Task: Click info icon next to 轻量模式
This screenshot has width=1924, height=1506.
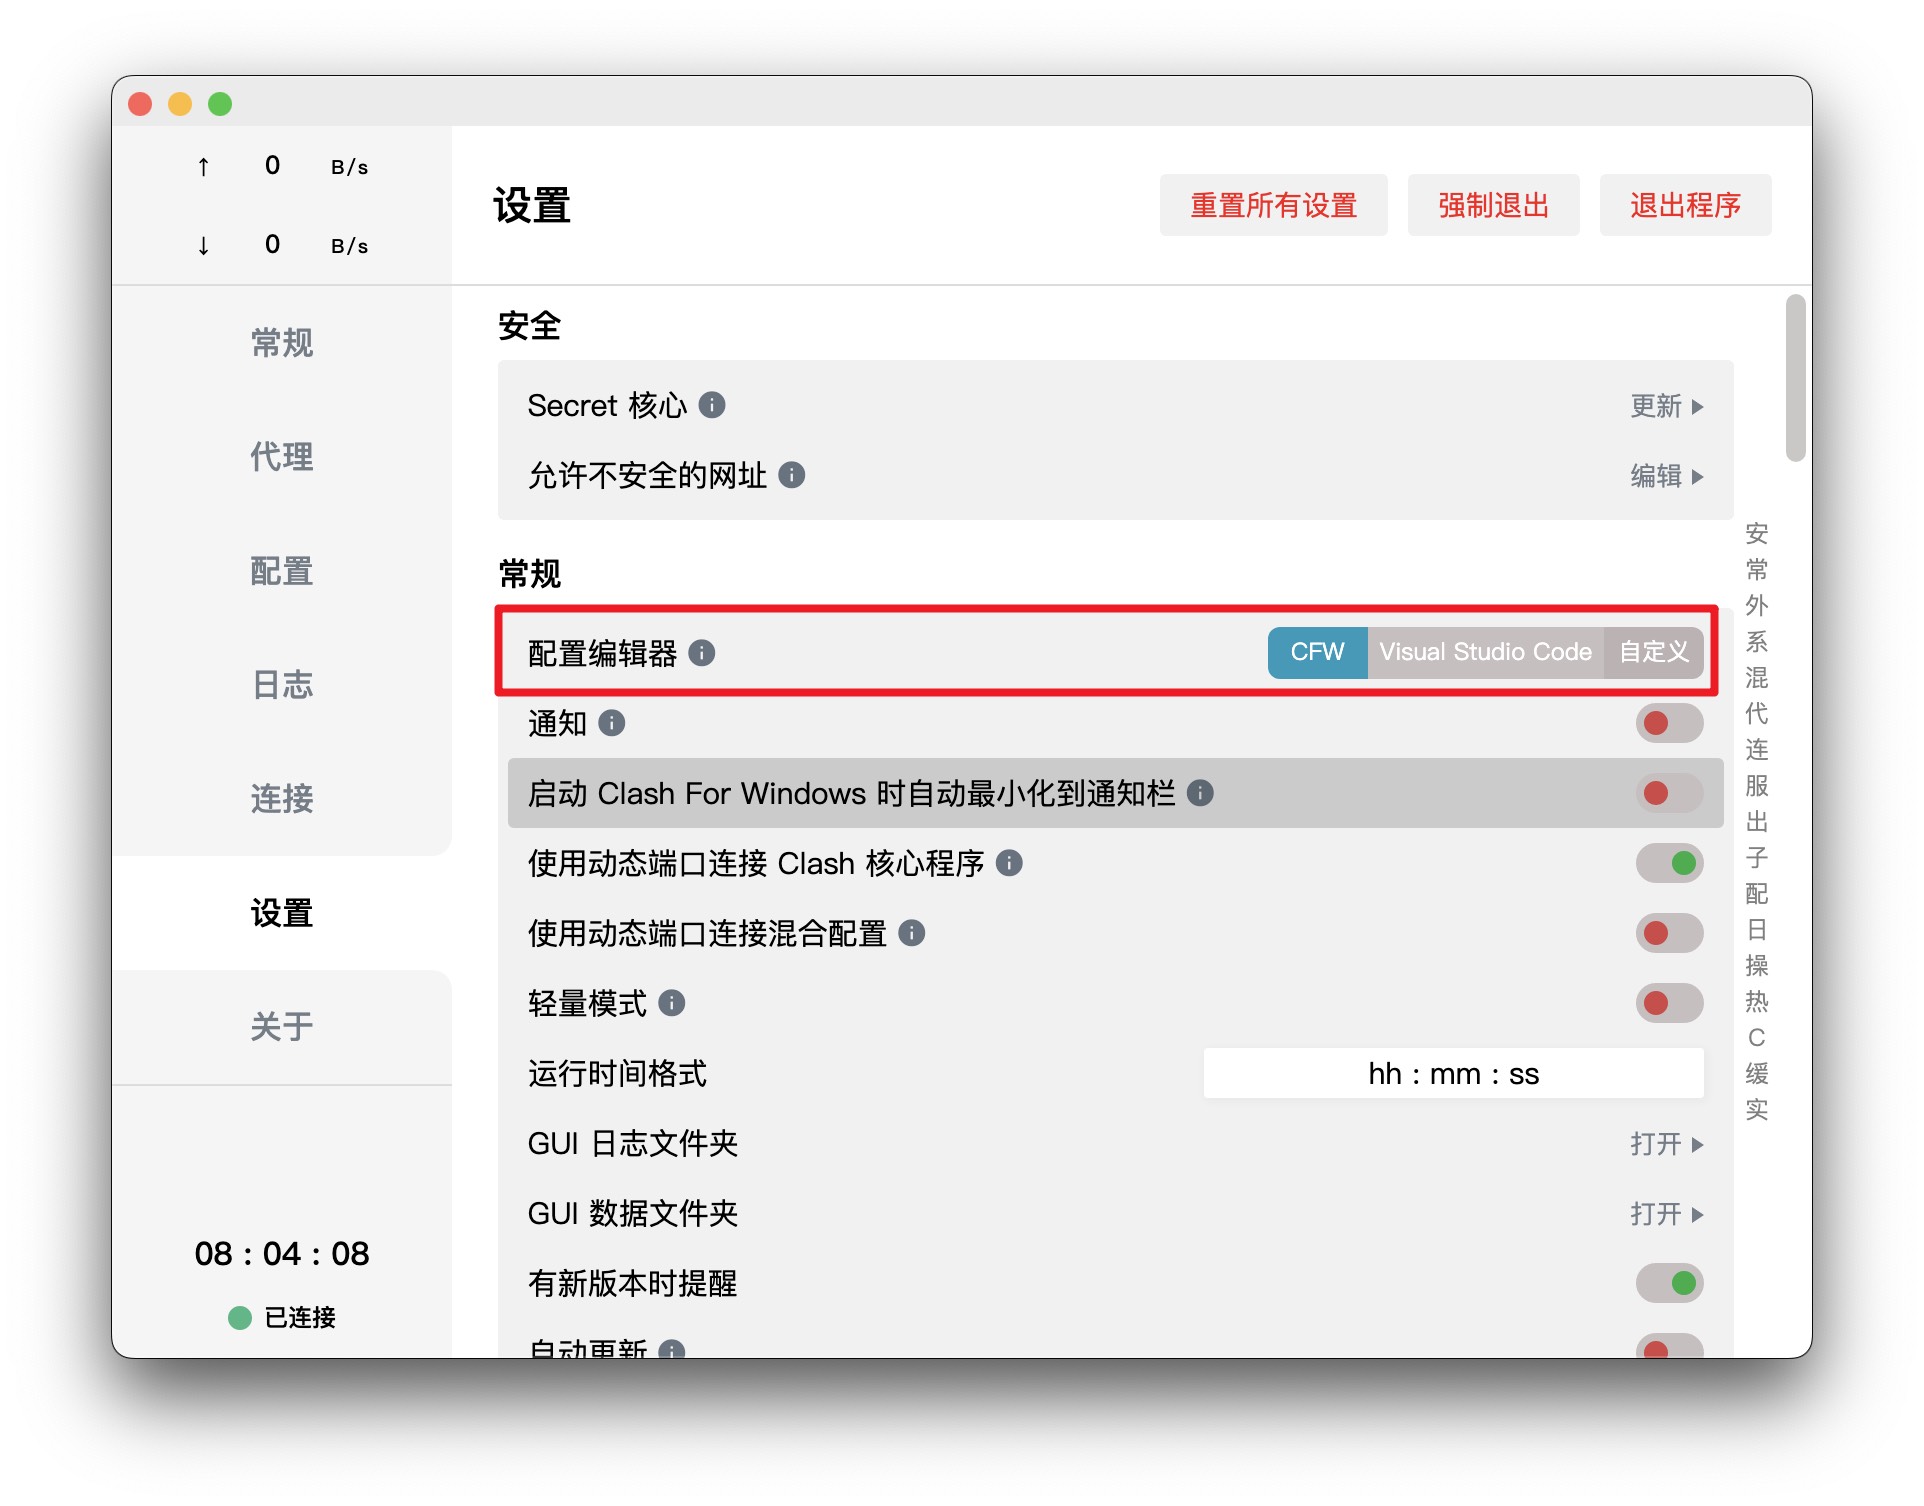Action: pyautogui.click(x=672, y=1003)
